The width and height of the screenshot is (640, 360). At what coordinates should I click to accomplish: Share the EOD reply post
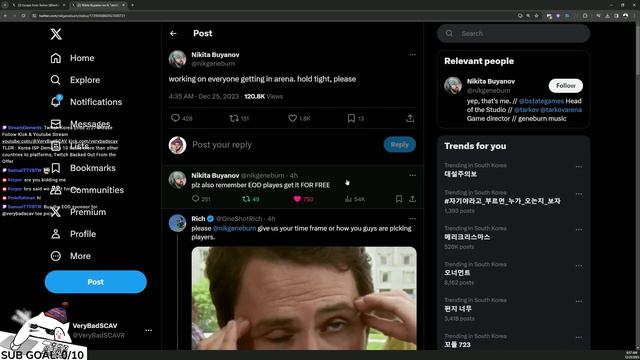coord(413,199)
